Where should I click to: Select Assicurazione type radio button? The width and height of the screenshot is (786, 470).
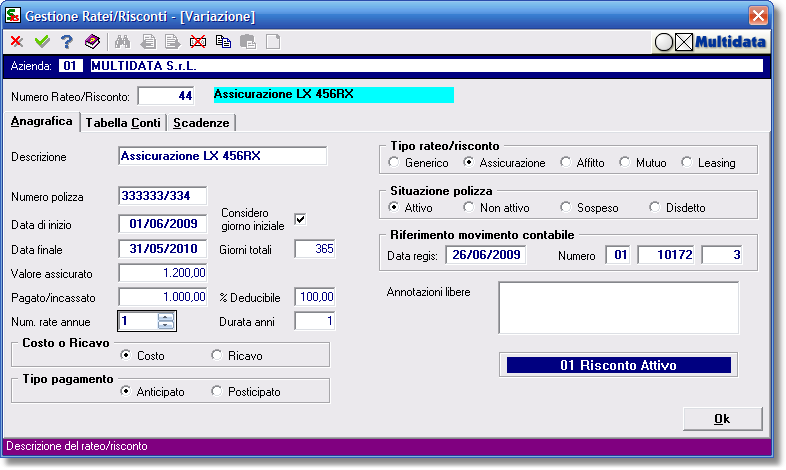coord(468,162)
